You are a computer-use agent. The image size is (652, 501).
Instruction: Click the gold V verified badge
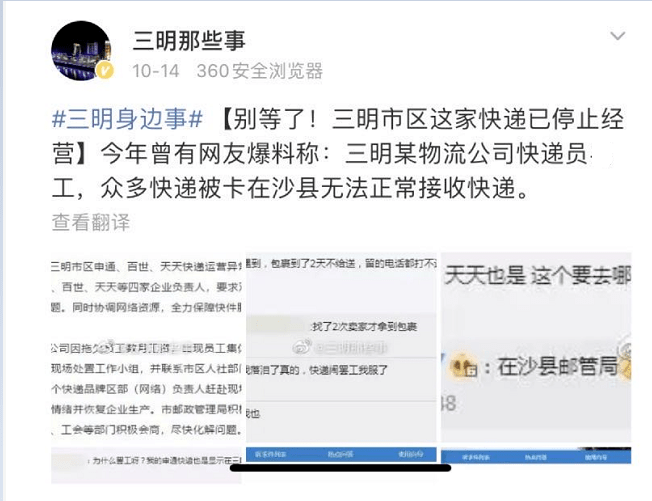104,70
